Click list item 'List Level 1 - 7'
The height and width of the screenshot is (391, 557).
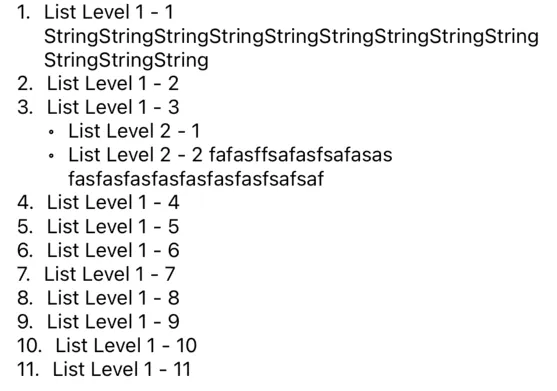click(x=110, y=274)
